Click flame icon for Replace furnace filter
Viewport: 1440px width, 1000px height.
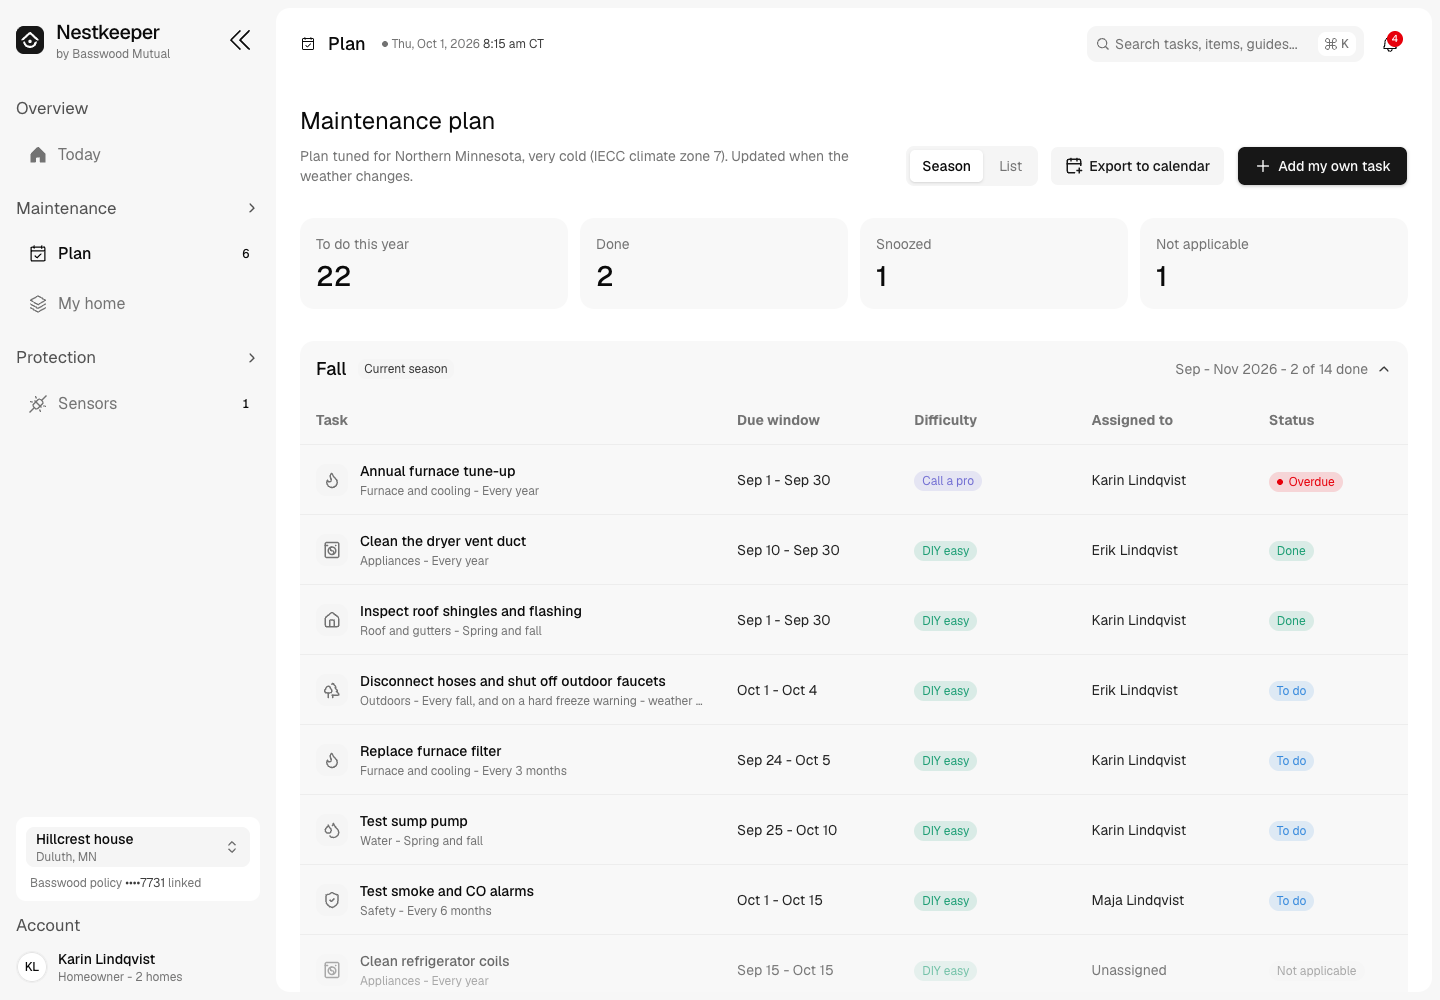(x=332, y=760)
